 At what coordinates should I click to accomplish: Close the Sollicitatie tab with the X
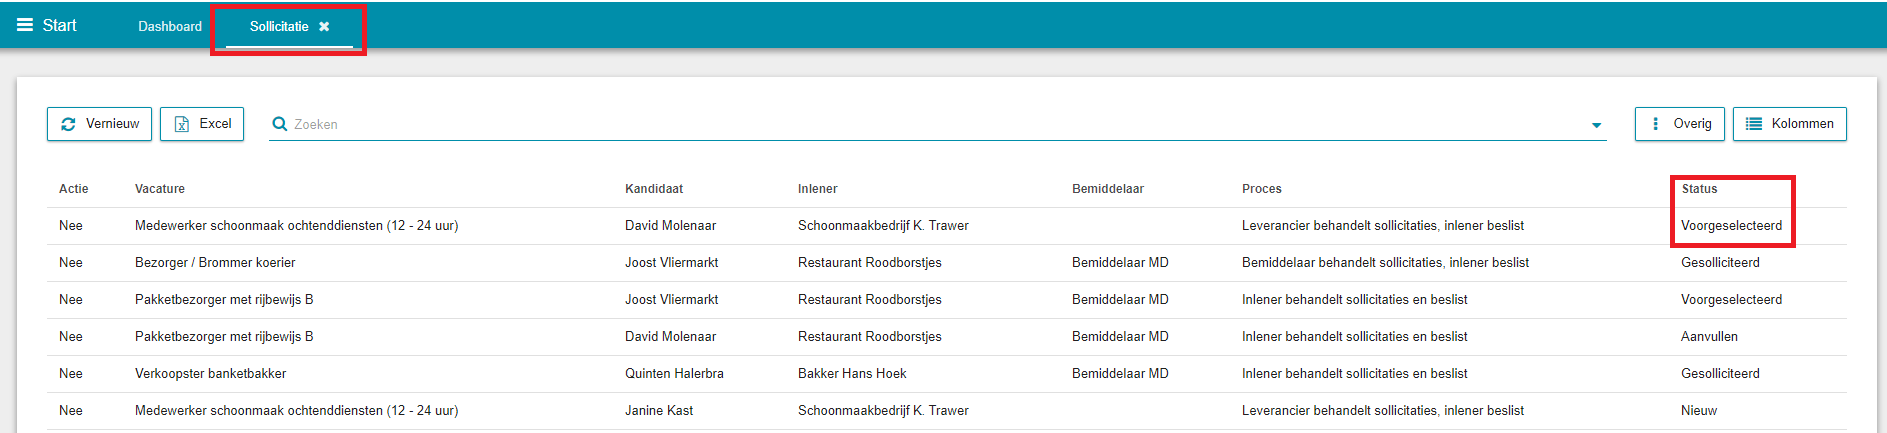click(x=324, y=27)
